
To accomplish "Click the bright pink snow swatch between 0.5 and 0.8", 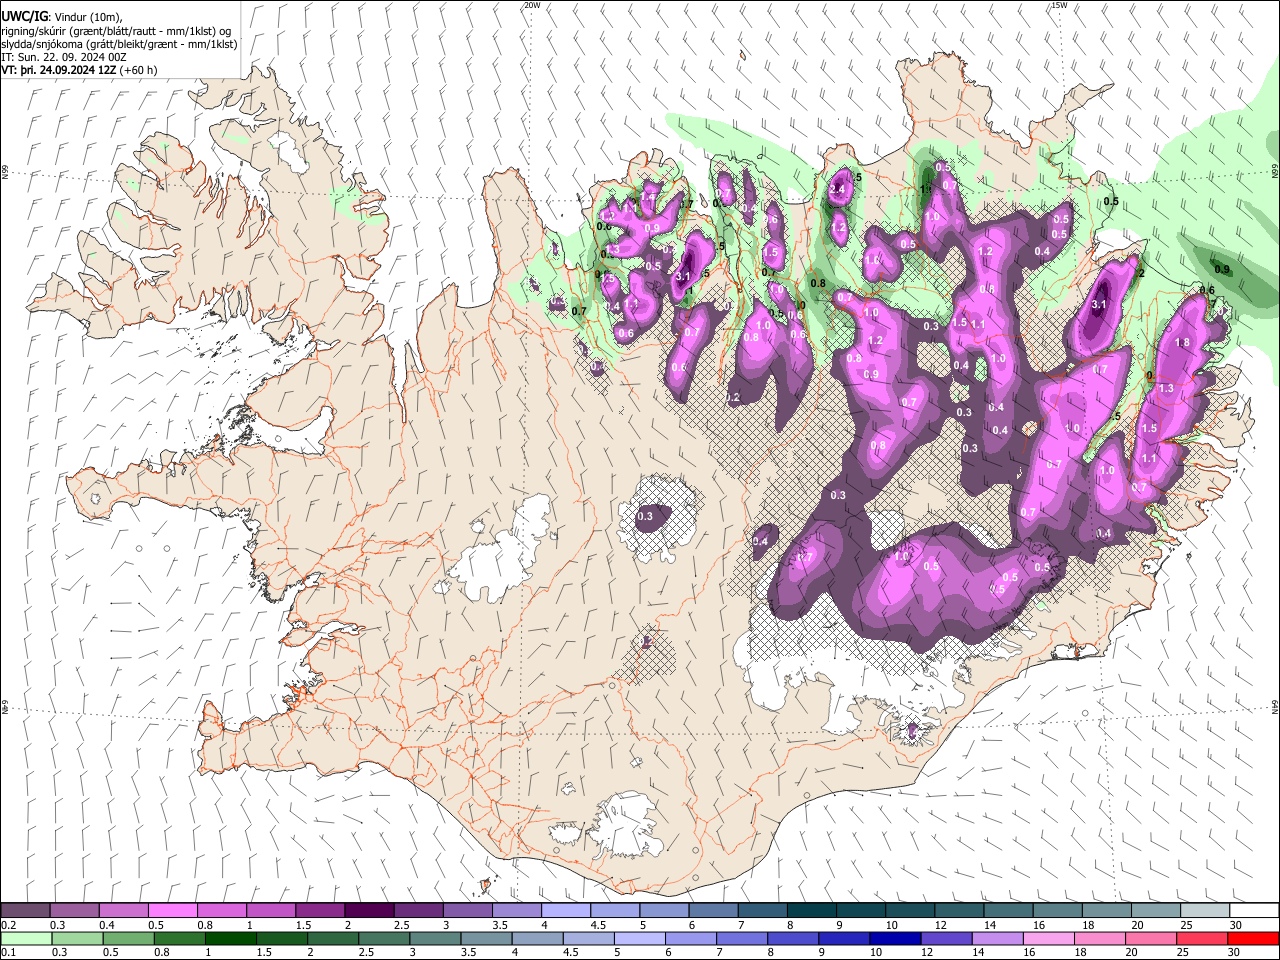I will 172,911.
